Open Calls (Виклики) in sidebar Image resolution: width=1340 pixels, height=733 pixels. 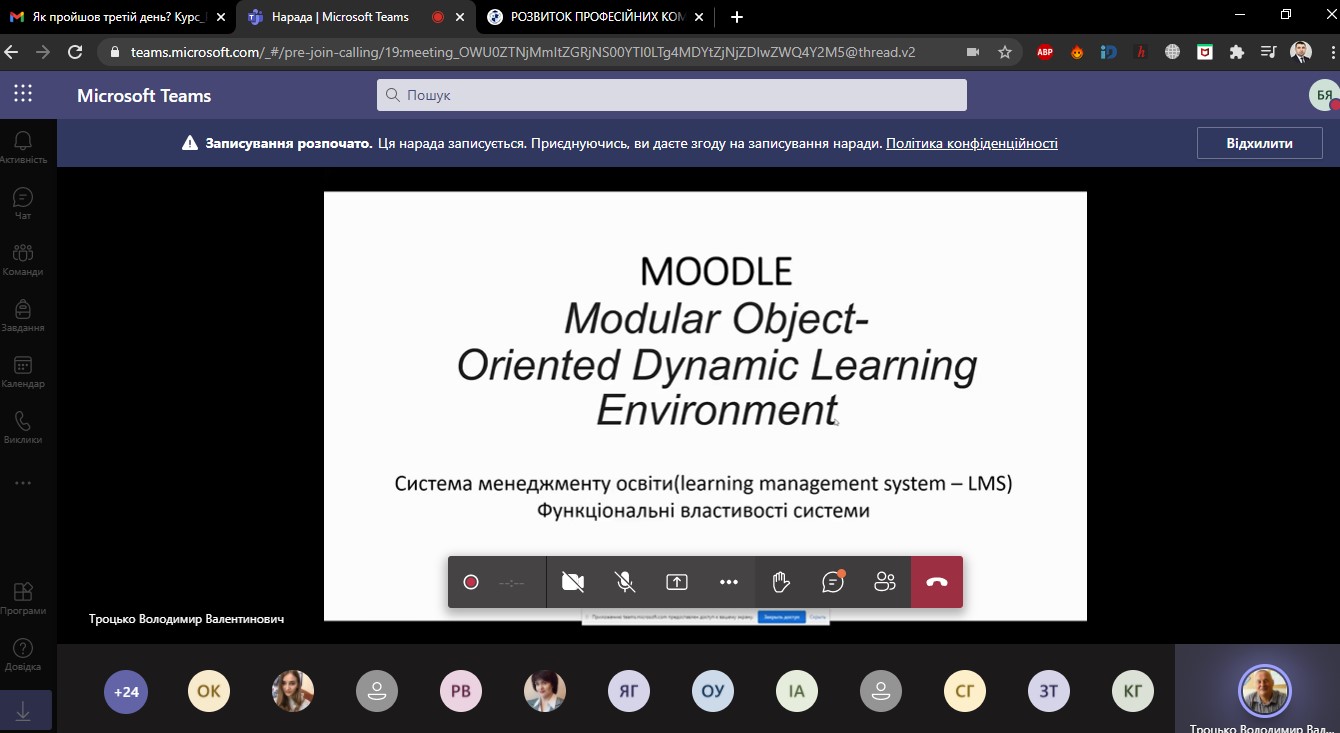point(23,427)
